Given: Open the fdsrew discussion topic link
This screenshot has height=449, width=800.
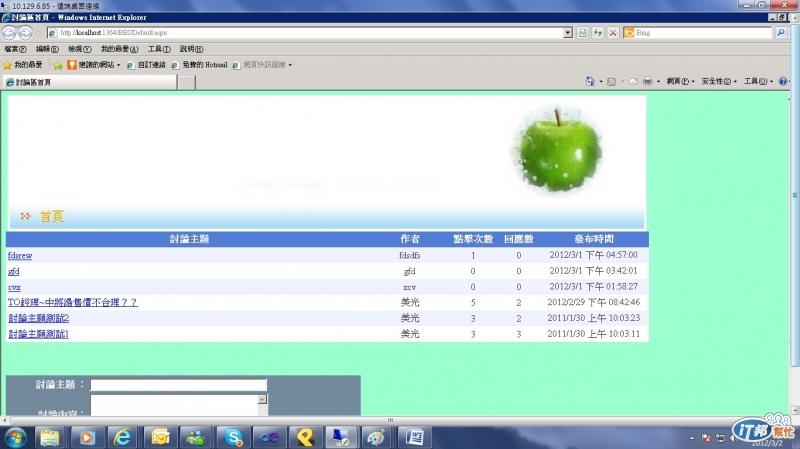Looking at the screenshot, I should pyautogui.click(x=20, y=256).
